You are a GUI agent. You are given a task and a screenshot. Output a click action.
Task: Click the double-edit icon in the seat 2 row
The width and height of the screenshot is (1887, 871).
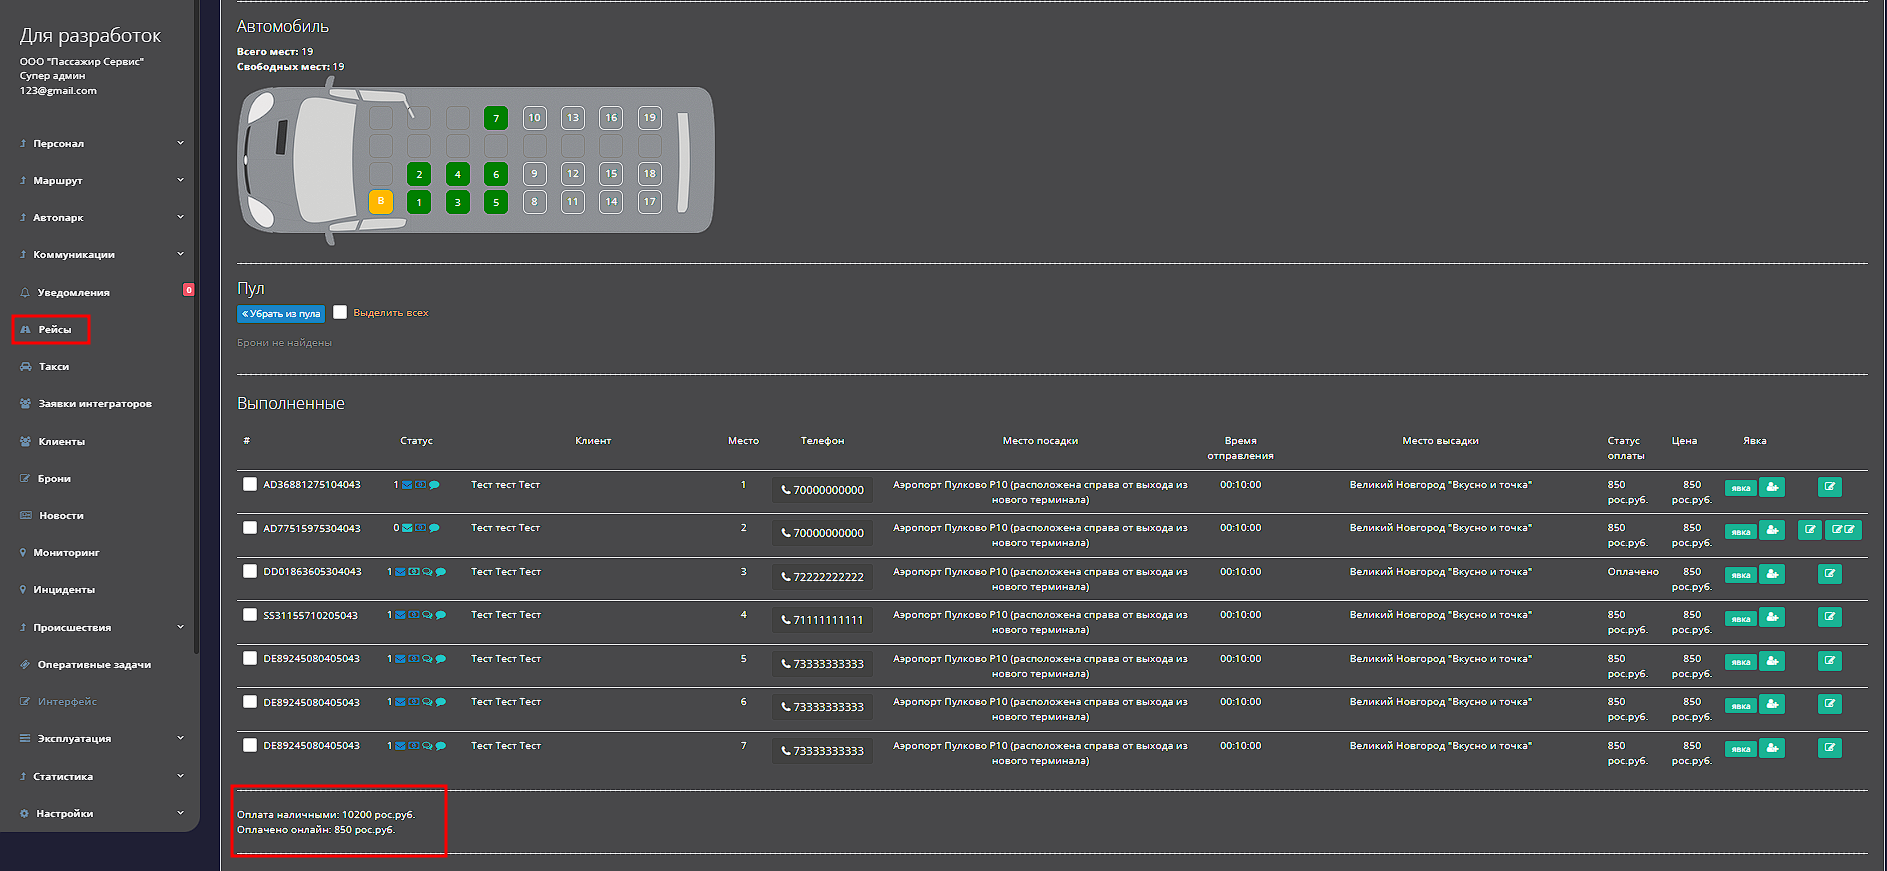click(x=1842, y=530)
